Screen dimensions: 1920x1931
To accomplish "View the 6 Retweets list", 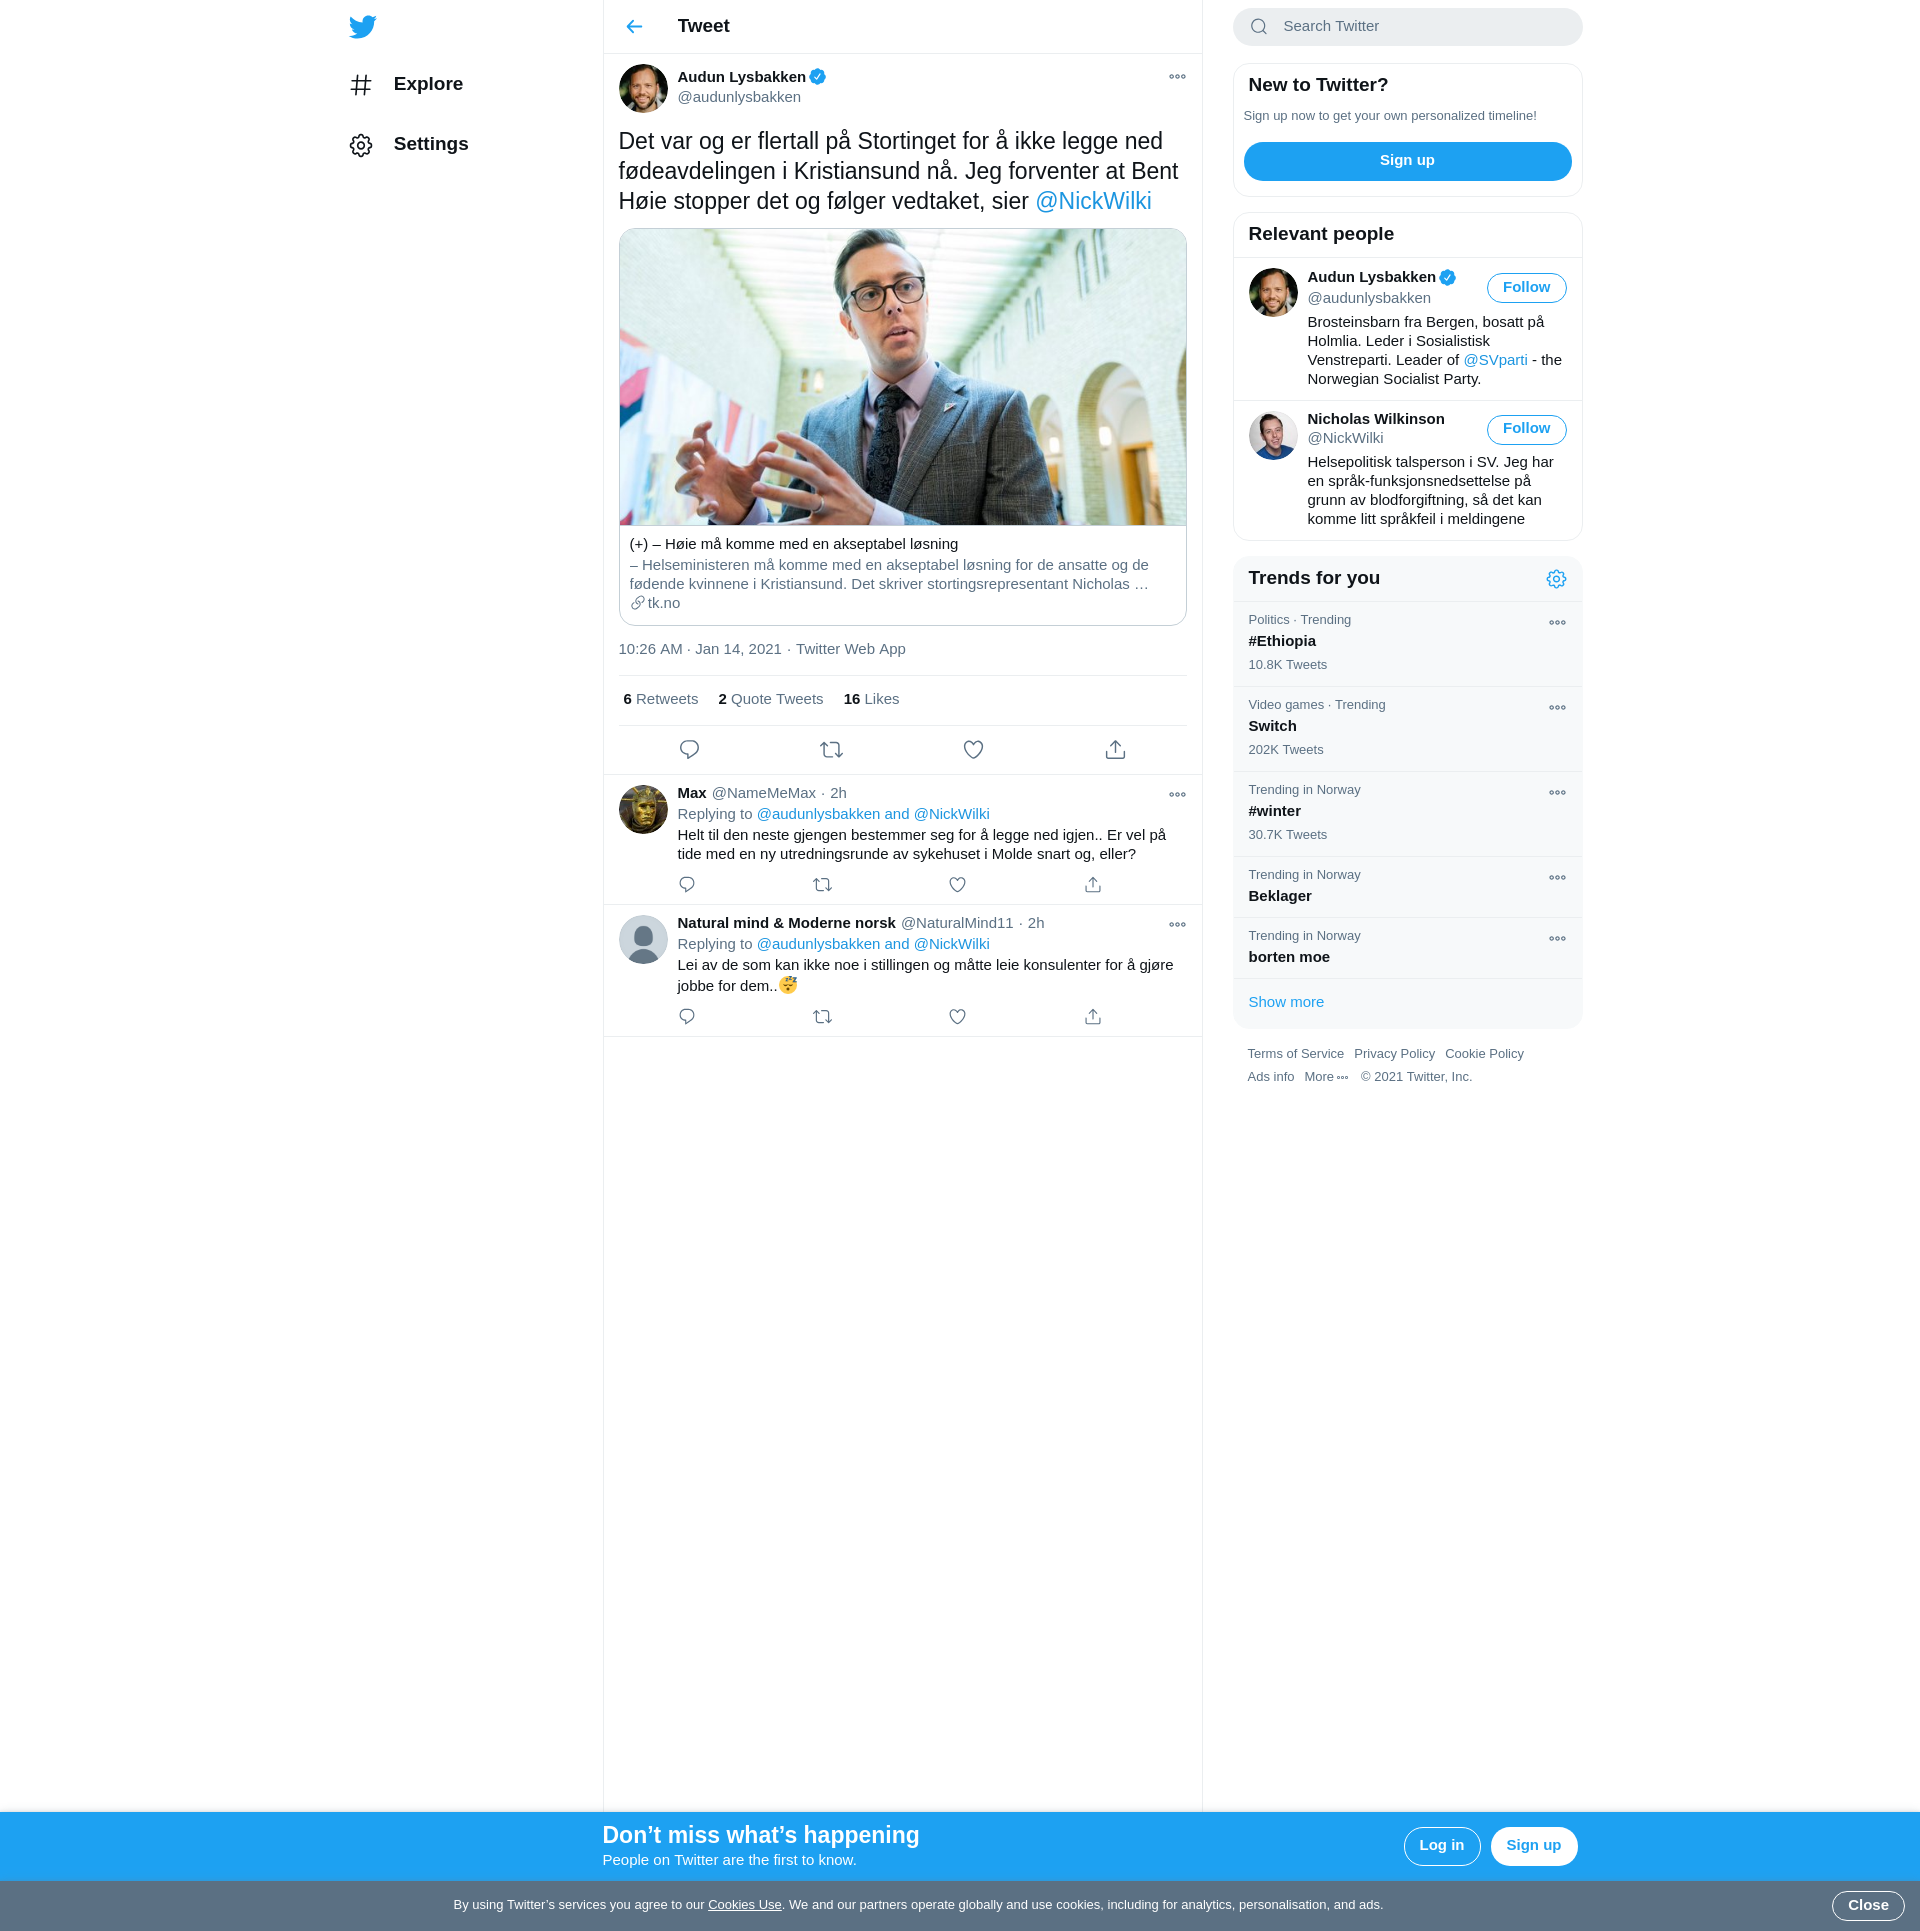I will (x=661, y=699).
